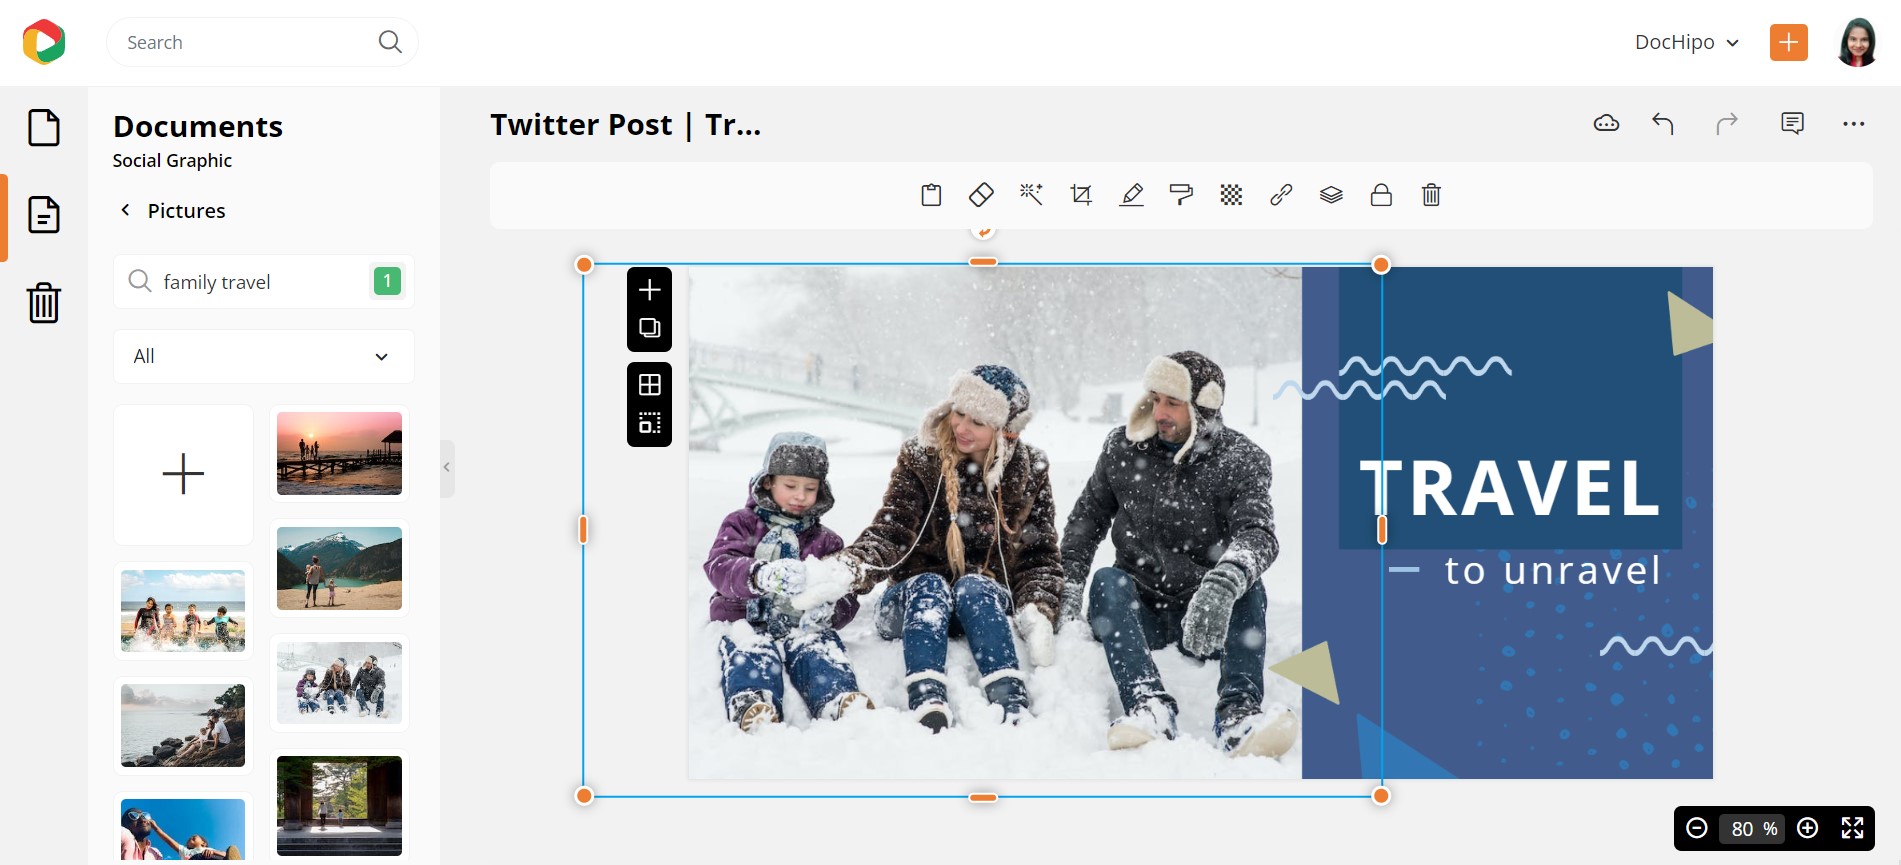Click the dotted selection resize icon

click(650, 423)
